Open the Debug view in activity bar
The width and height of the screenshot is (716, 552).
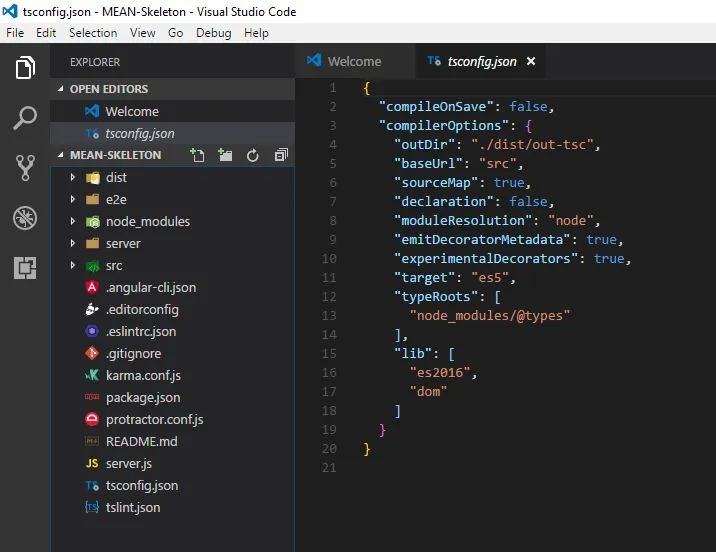pos(25,218)
